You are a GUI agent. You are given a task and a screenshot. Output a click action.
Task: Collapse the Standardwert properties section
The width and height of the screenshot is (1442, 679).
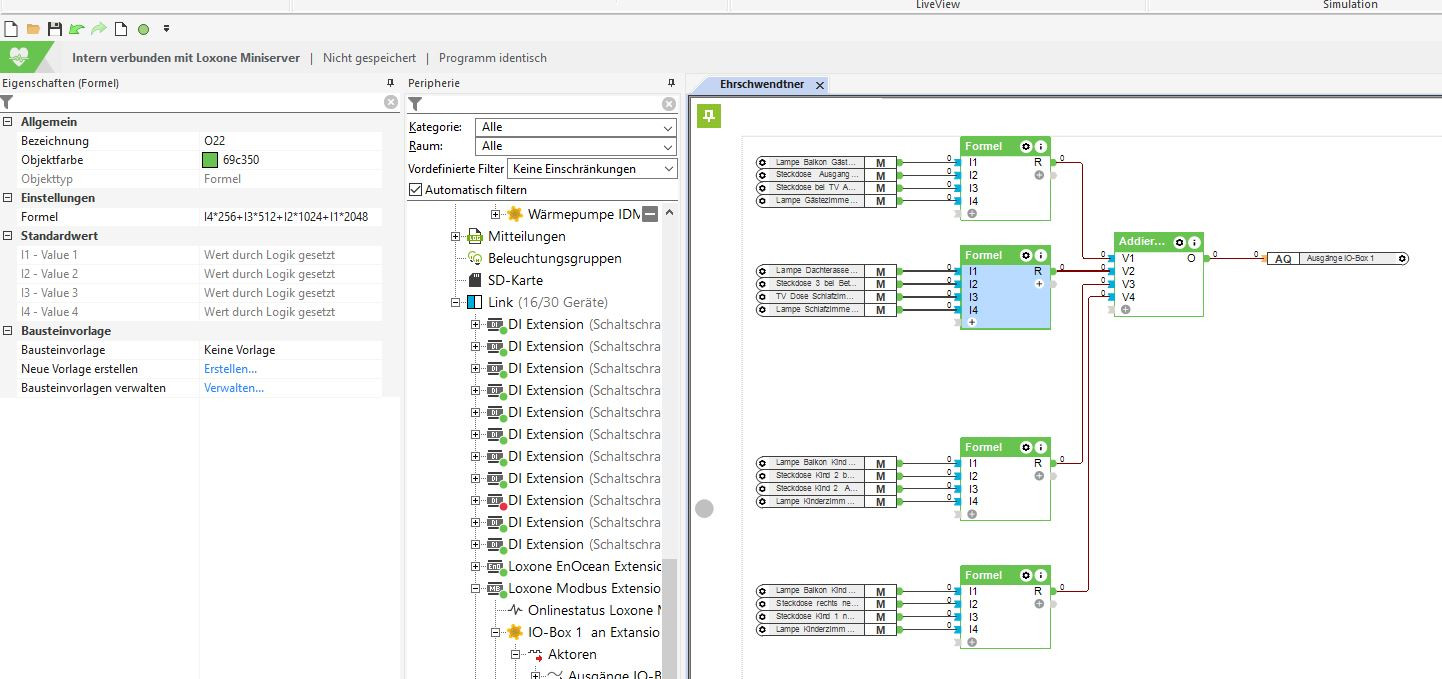click(x=8, y=236)
